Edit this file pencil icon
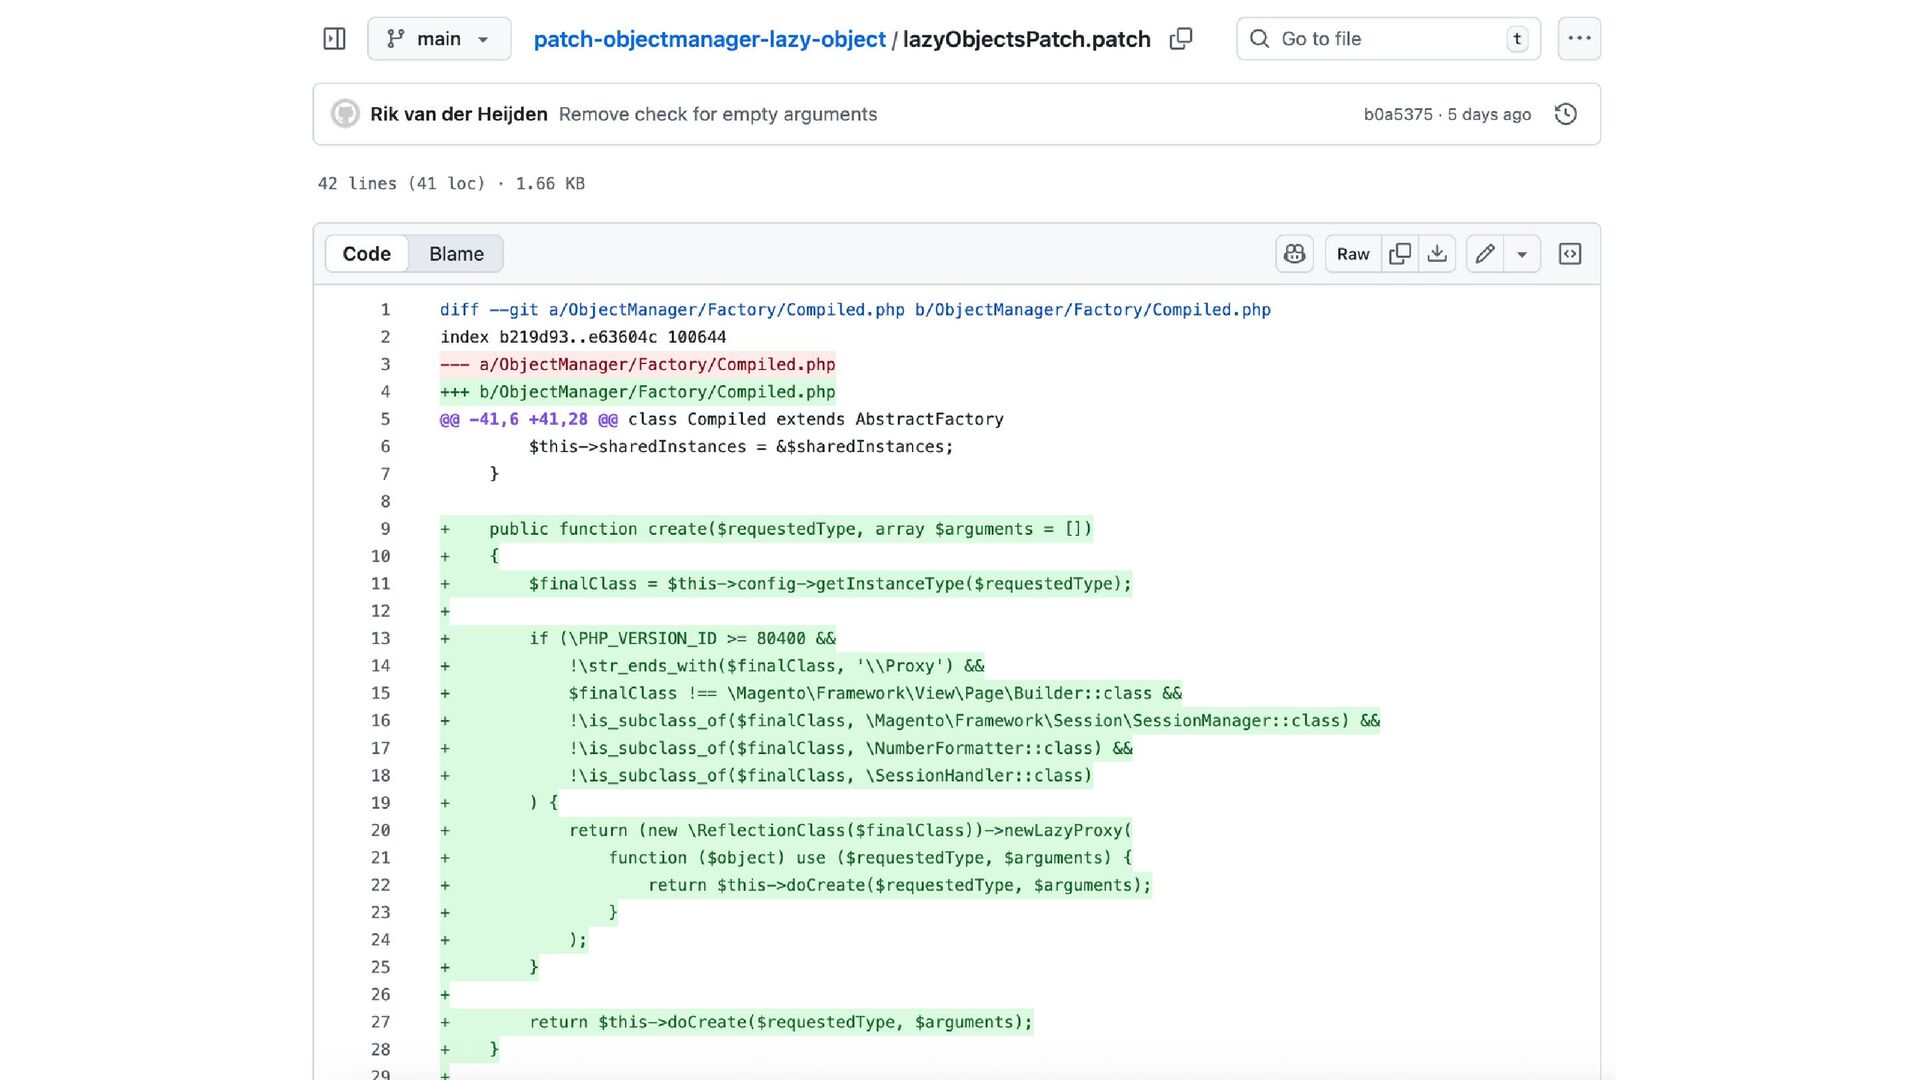The width and height of the screenshot is (1920, 1080). pyautogui.click(x=1485, y=254)
